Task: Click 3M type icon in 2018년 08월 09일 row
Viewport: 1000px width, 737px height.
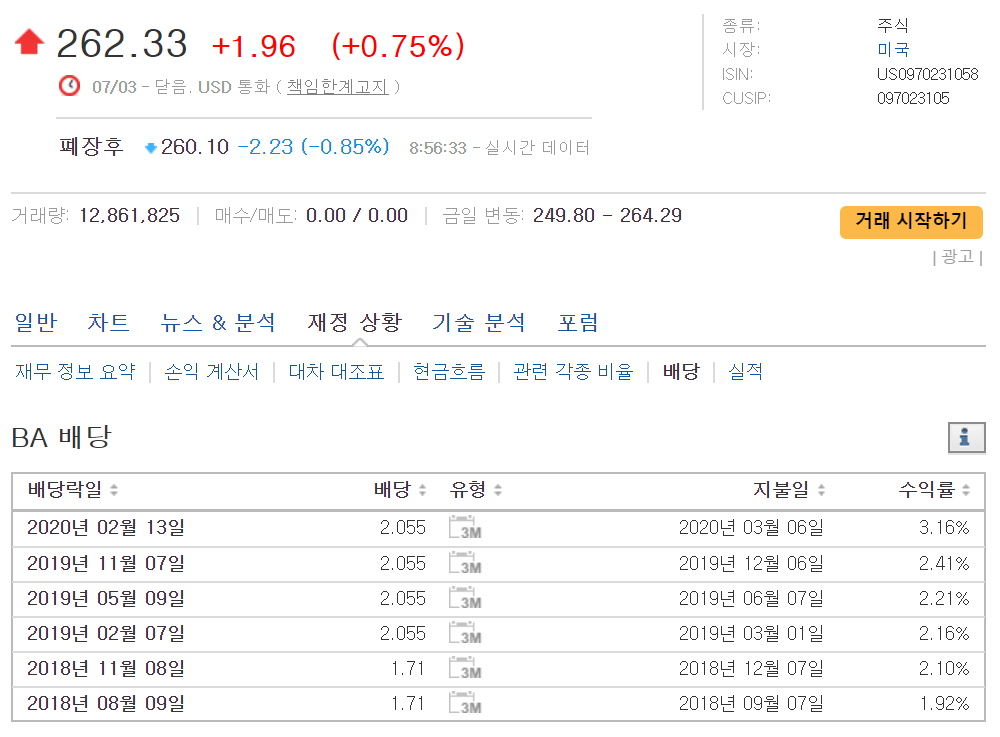Action: (465, 703)
